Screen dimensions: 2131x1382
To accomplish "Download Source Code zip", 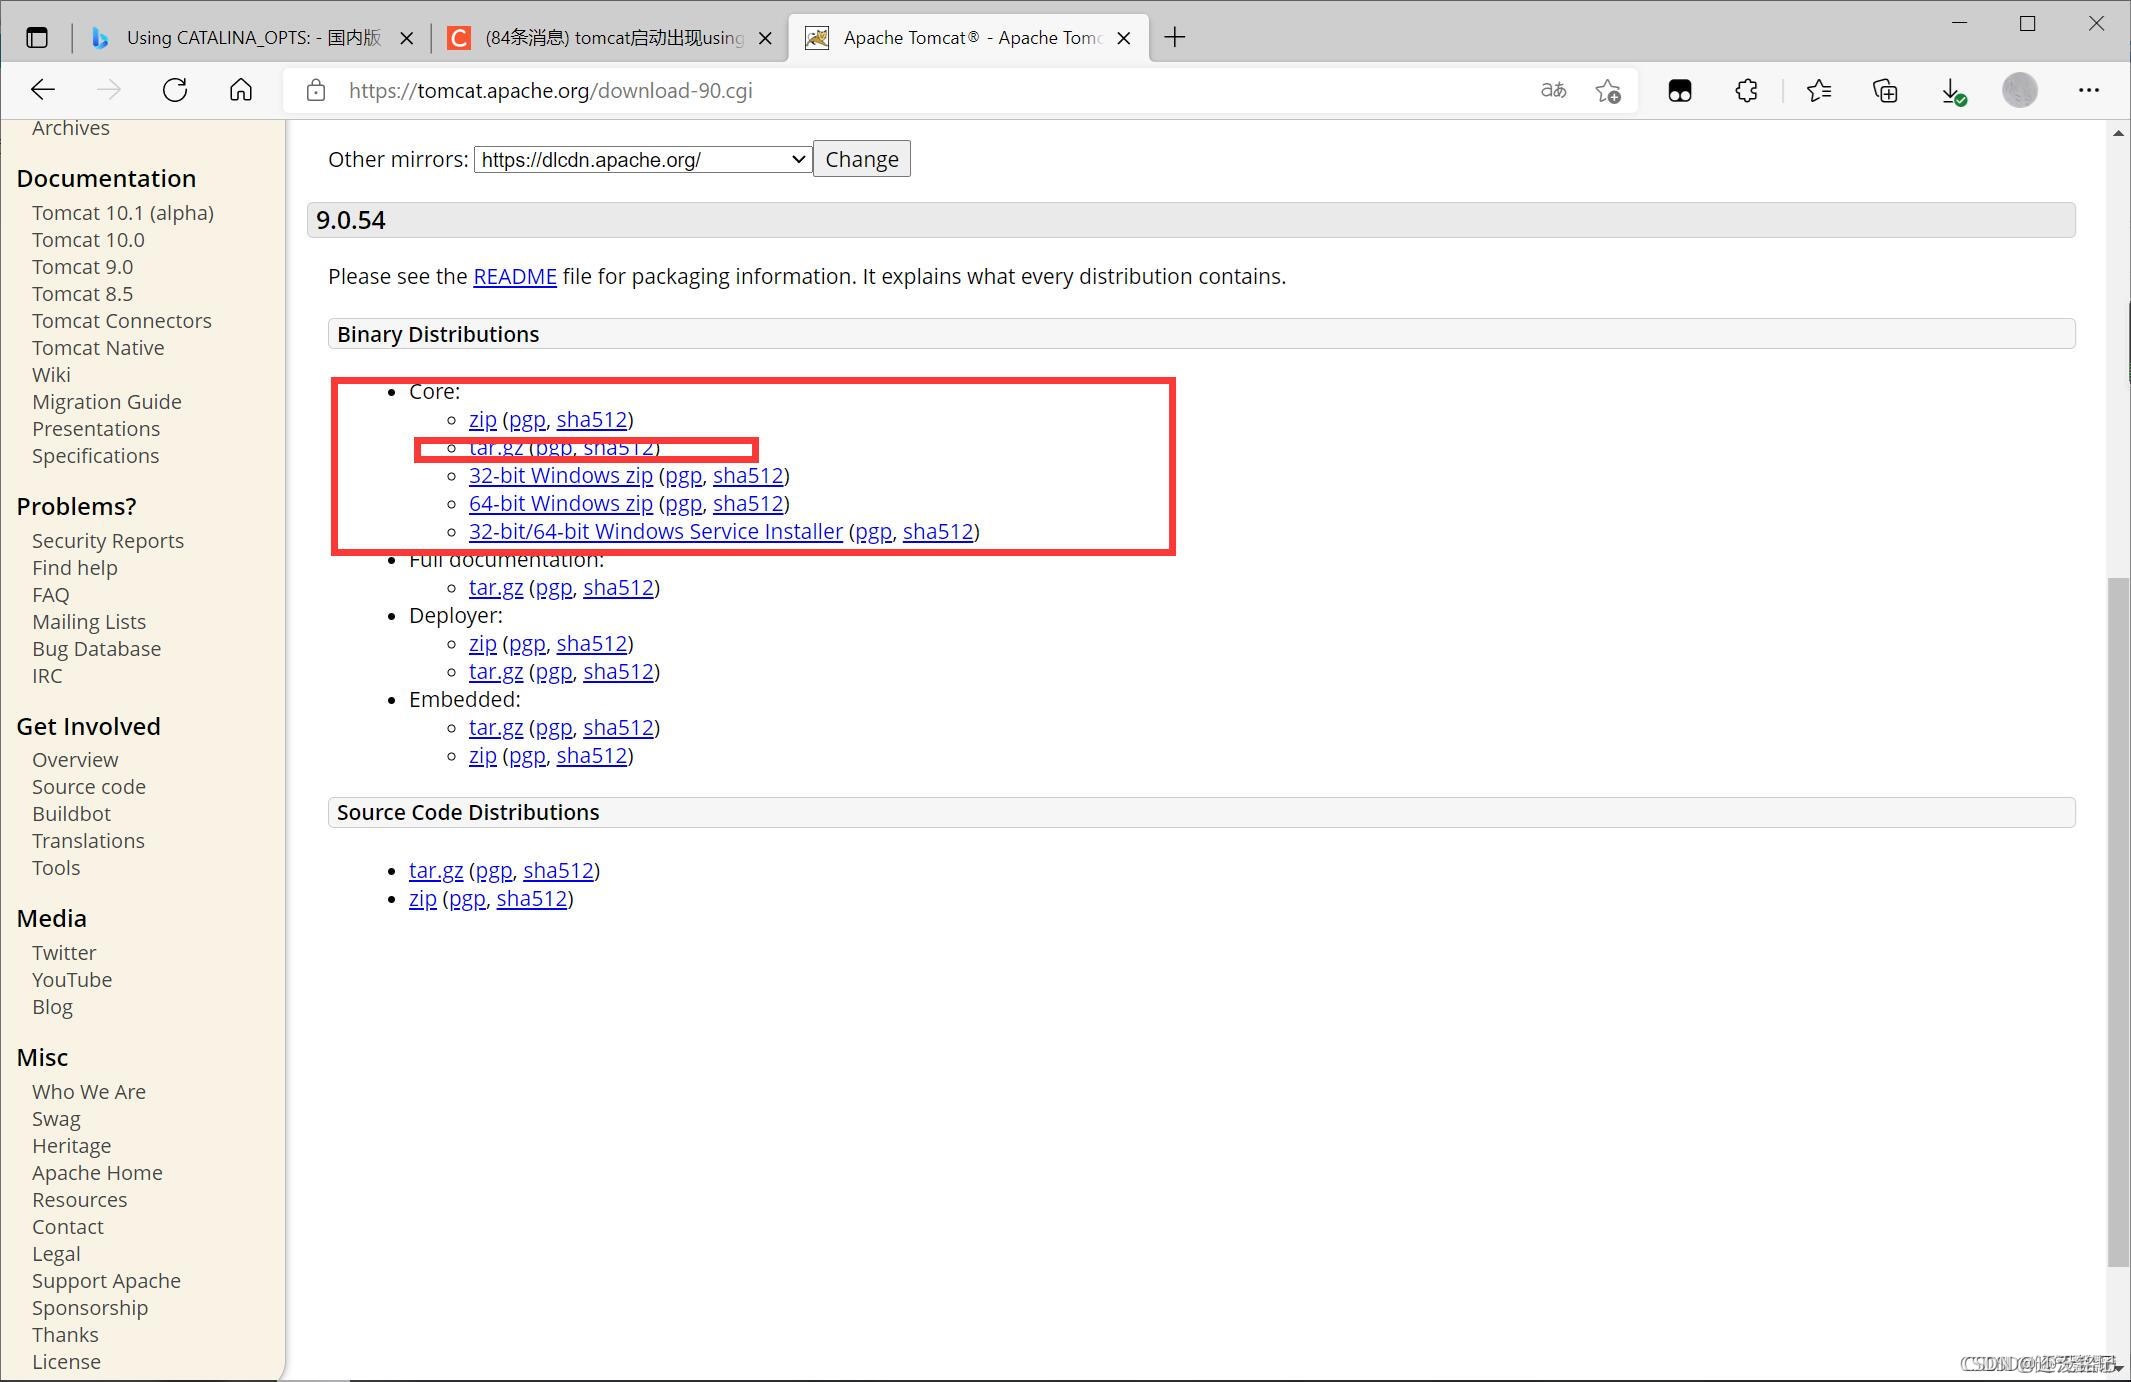I will point(423,899).
